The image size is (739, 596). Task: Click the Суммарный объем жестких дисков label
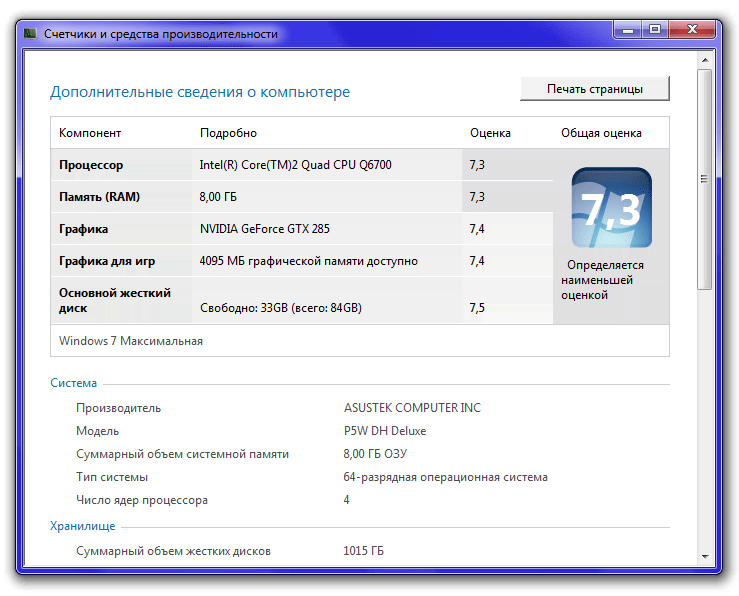[173, 551]
